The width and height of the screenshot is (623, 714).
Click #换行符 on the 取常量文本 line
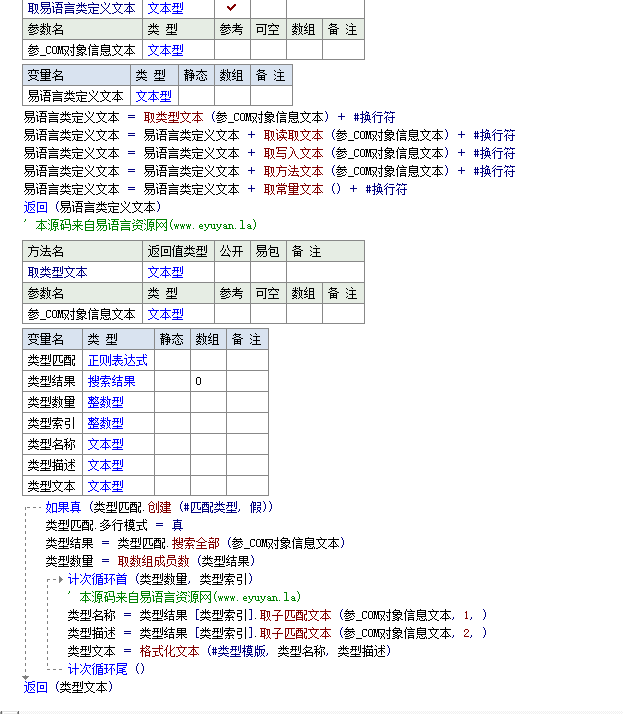386,189
